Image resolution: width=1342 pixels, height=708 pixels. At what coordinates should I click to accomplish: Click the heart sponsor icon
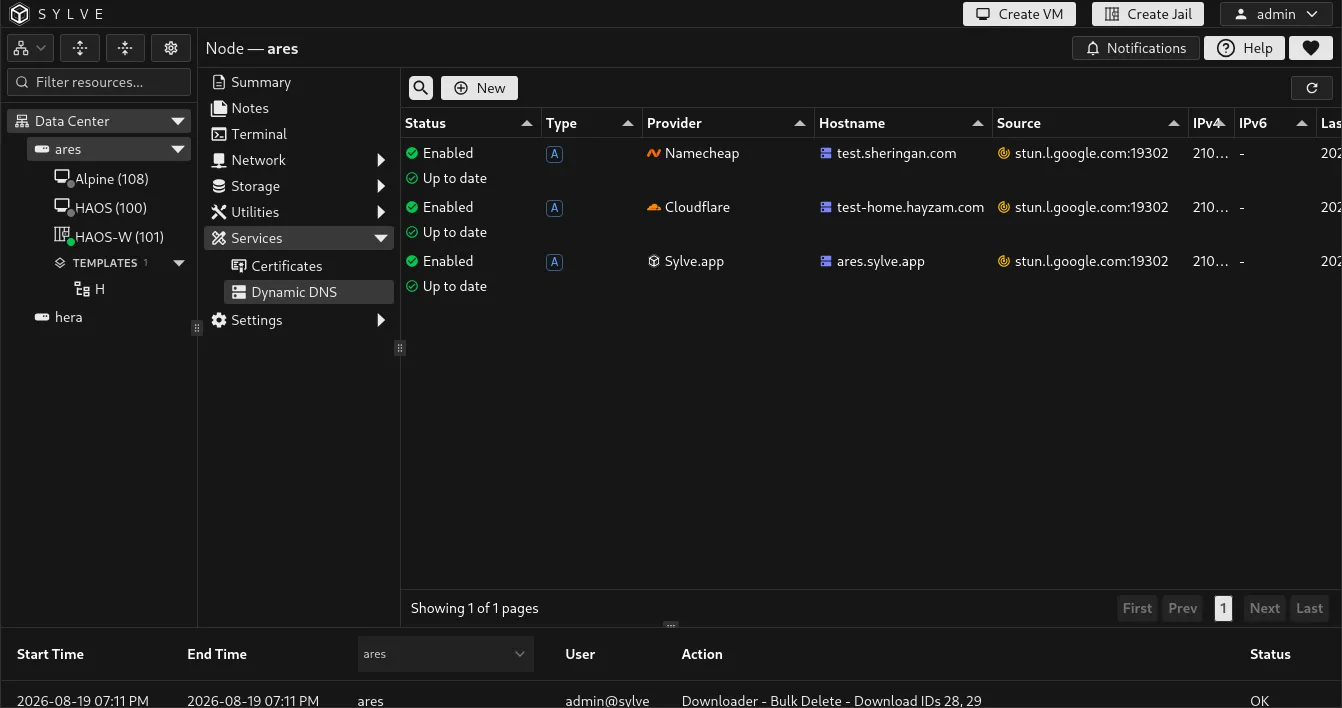1310,48
